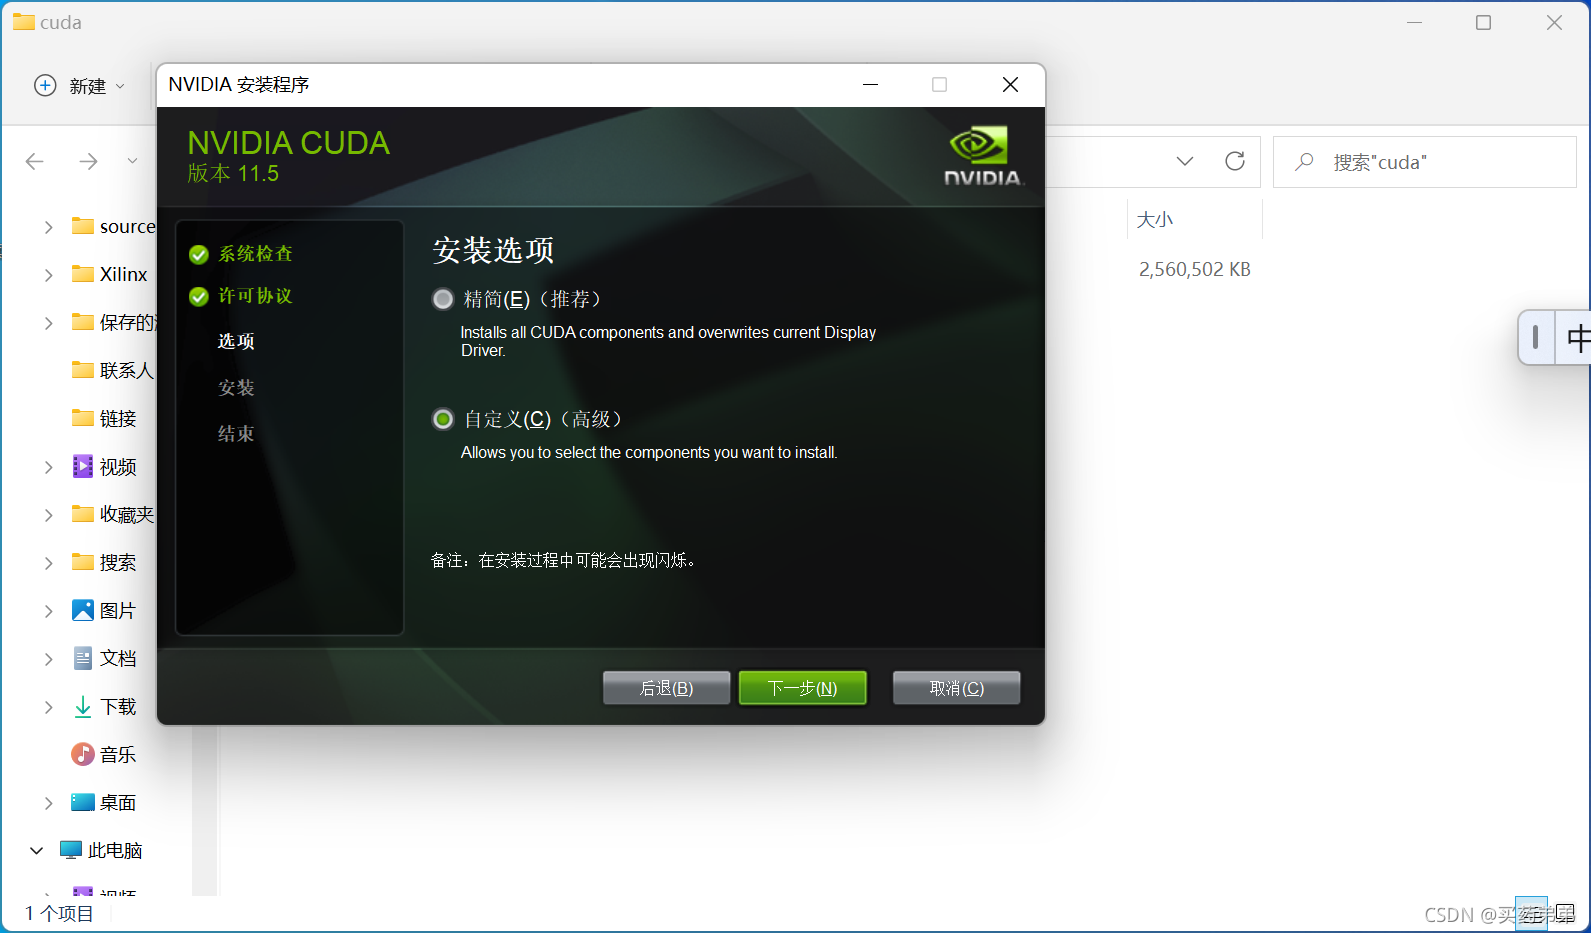Click the 2,560,502 KB file size value

click(x=1195, y=270)
